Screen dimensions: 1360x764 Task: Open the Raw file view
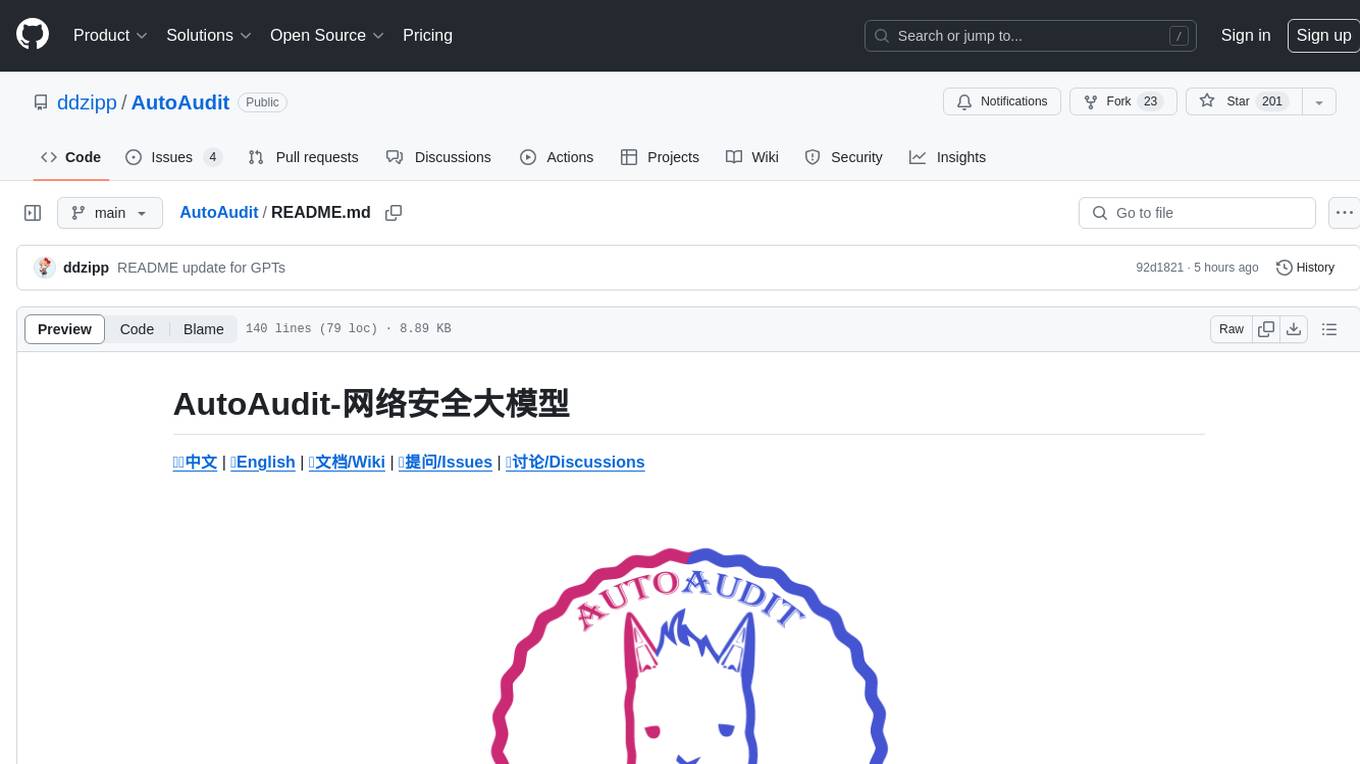click(1231, 329)
